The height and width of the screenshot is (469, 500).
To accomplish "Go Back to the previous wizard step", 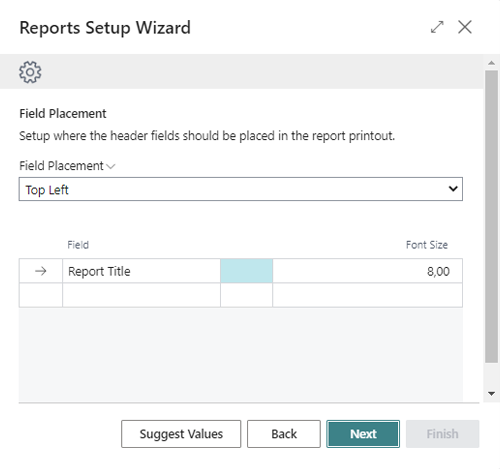I will (x=284, y=434).
